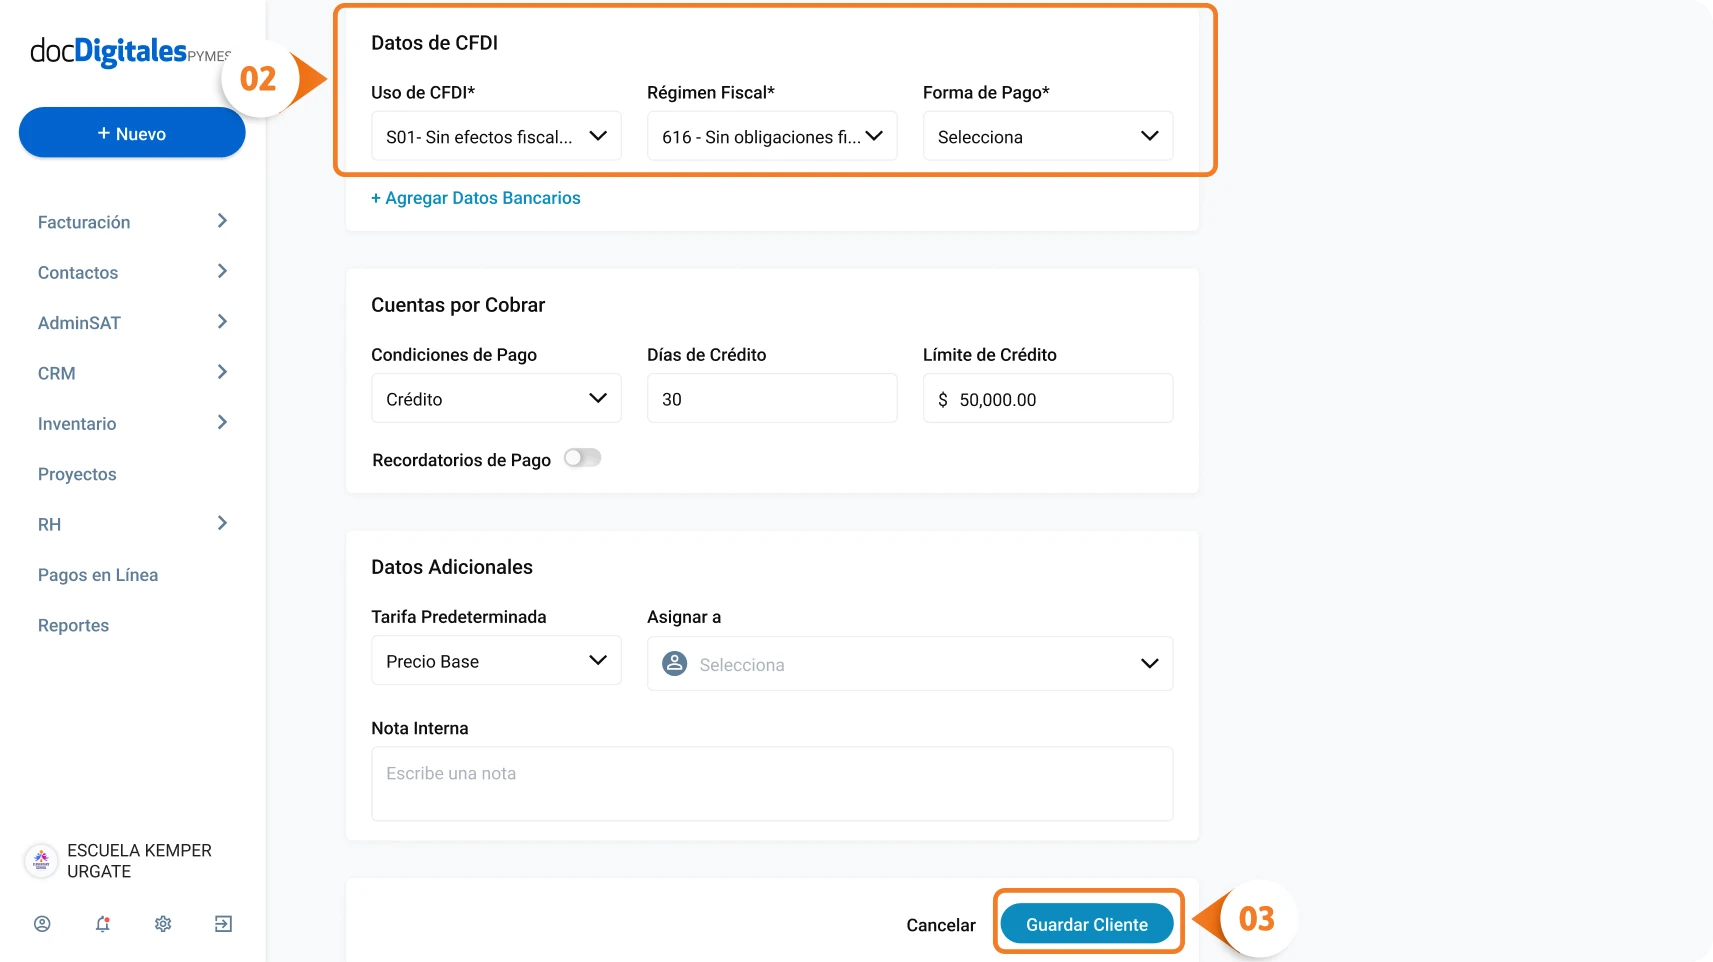Image resolution: width=1713 pixels, height=962 pixels.
Task: Expand Inventario menu chevron
Action: coord(222,423)
